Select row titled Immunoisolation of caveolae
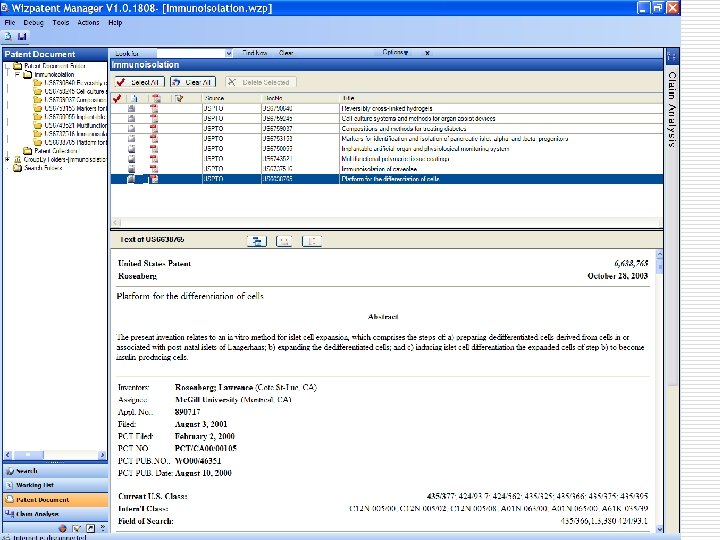The height and width of the screenshot is (540, 720). 387,169
